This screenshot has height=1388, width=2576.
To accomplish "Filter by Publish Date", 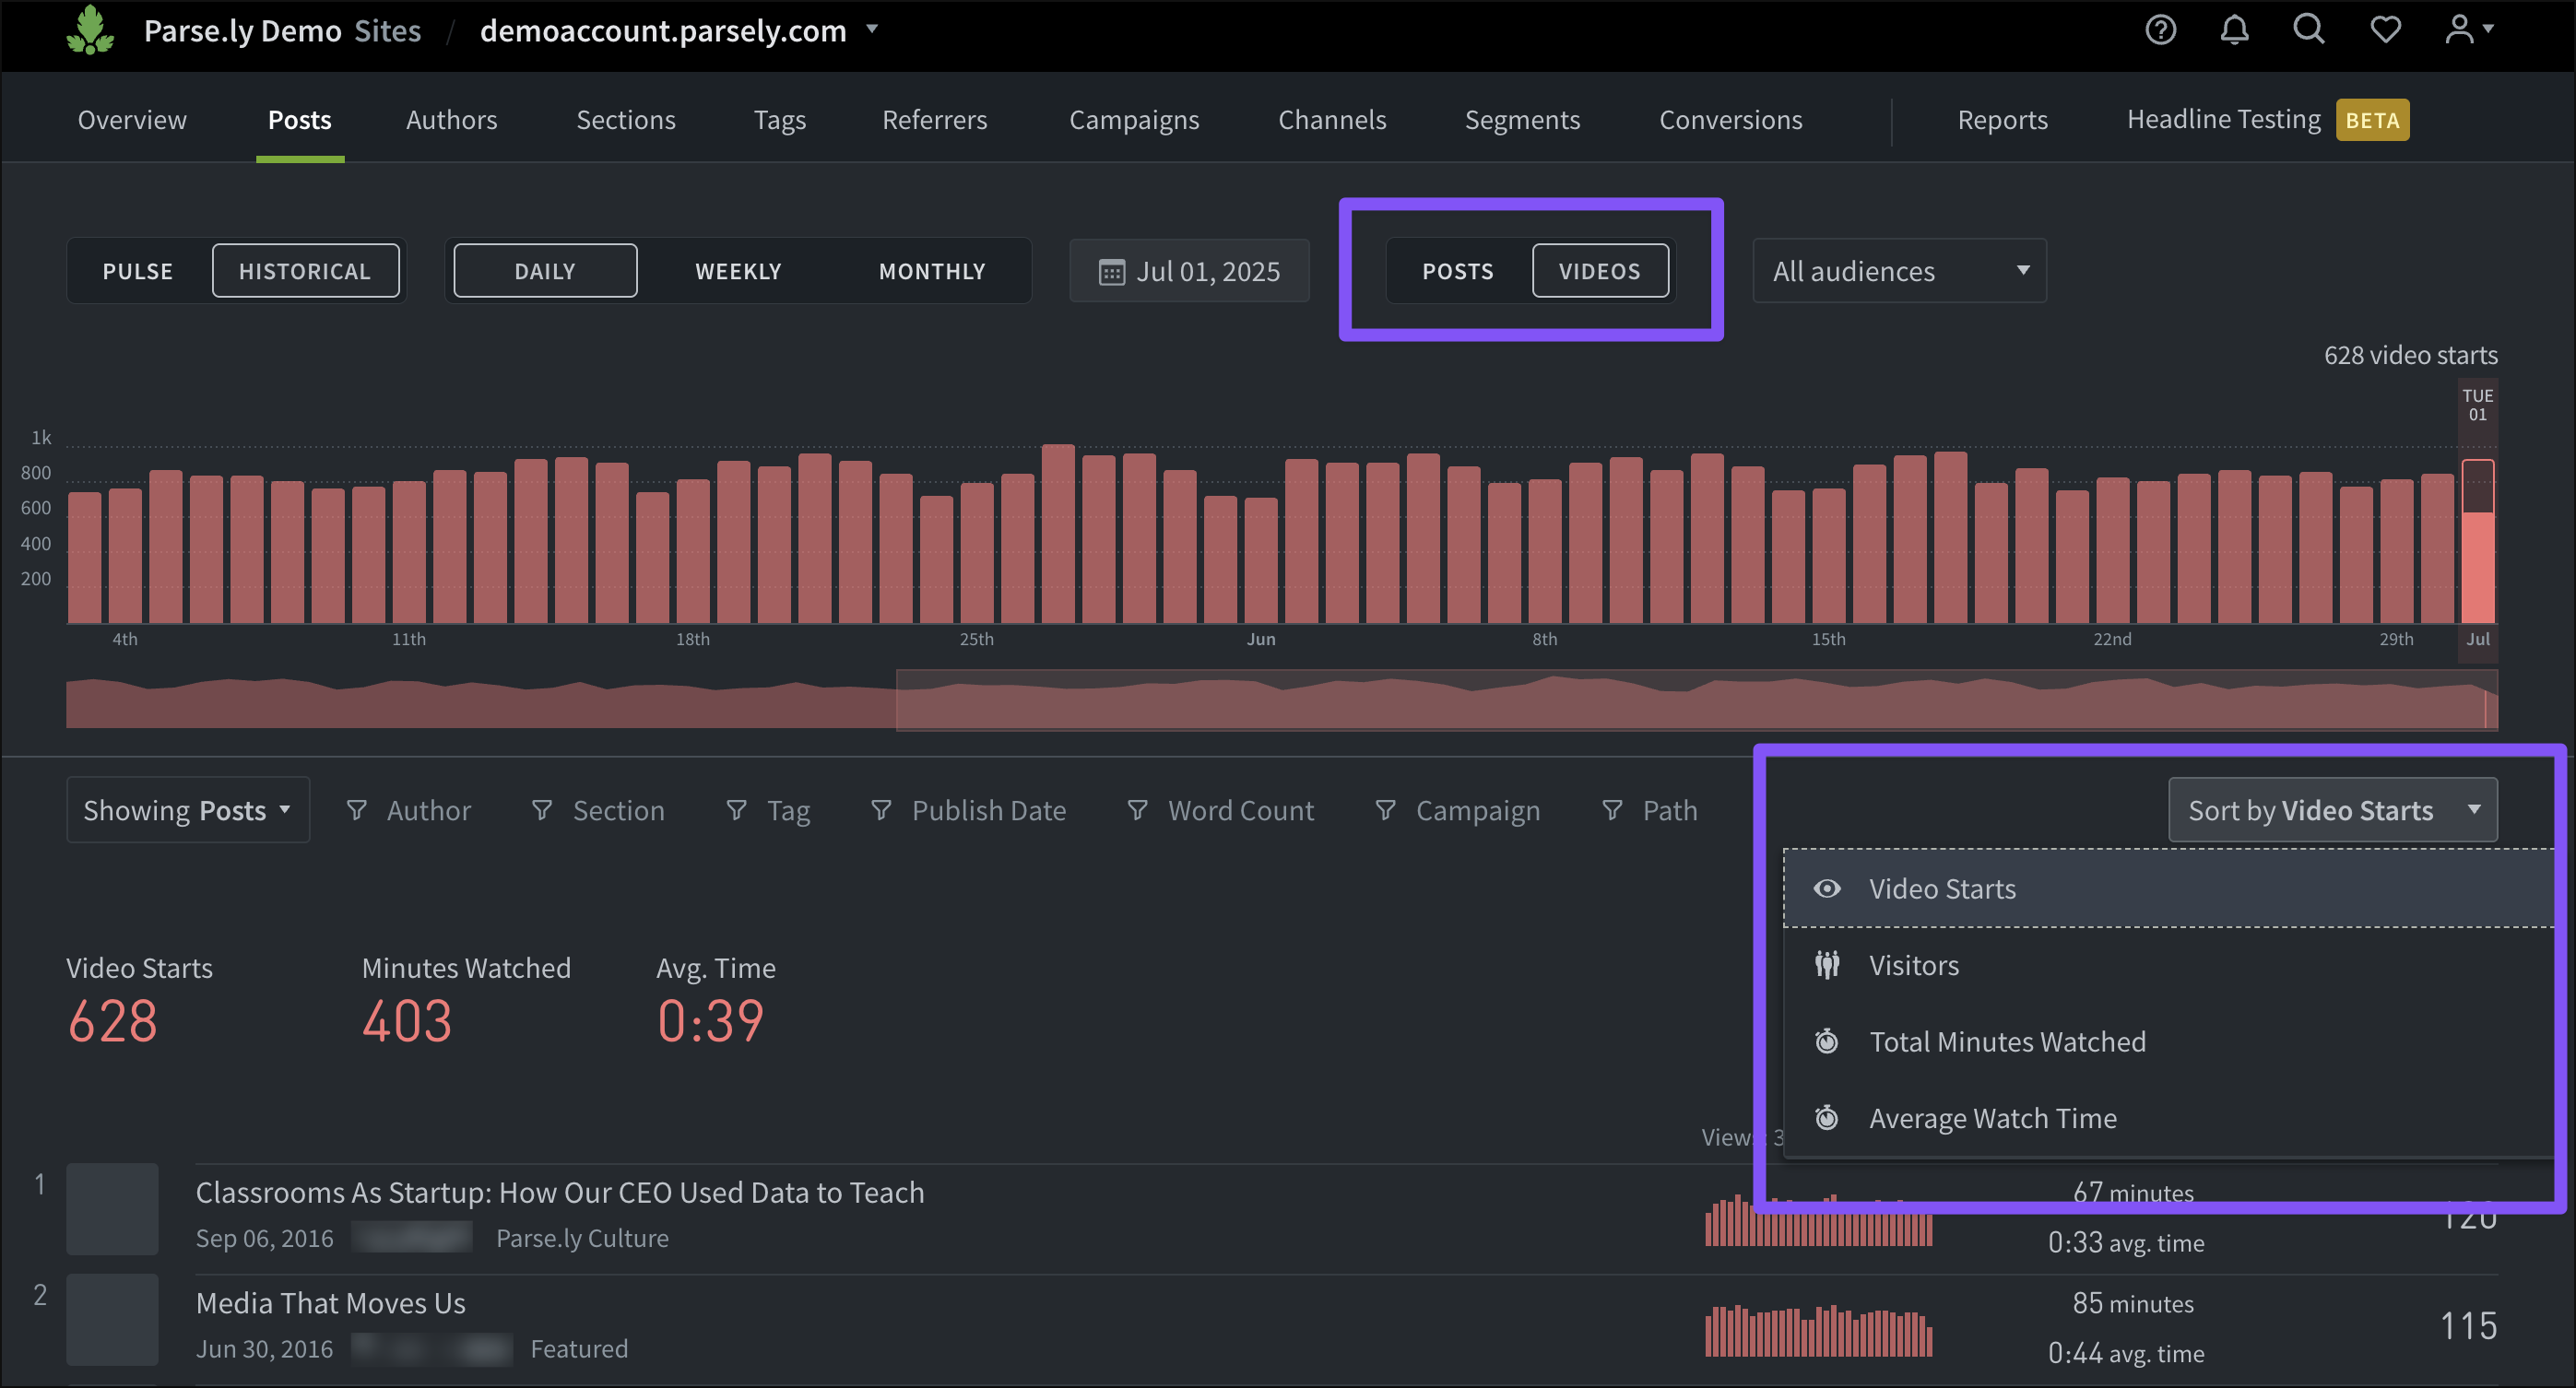I will click(968, 810).
